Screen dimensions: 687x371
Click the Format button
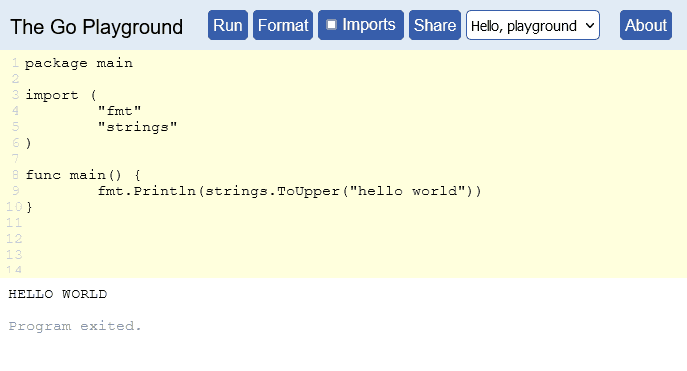pyautogui.click(x=283, y=25)
